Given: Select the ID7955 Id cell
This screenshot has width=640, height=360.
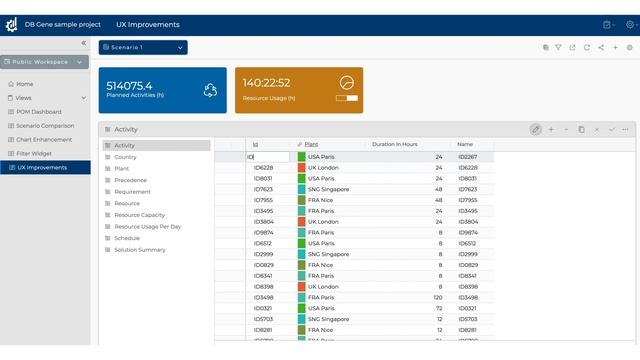Looking at the screenshot, I should [263, 200].
